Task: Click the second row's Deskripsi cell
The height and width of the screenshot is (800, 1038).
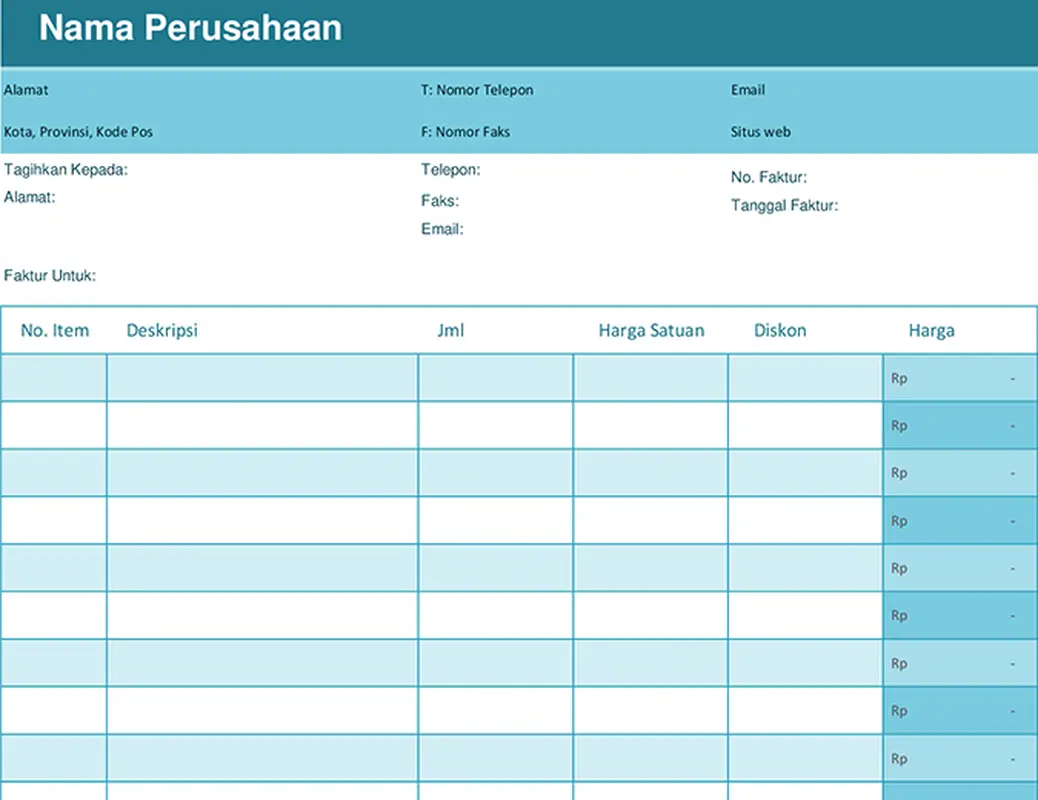Action: click(x=263, y=425)
